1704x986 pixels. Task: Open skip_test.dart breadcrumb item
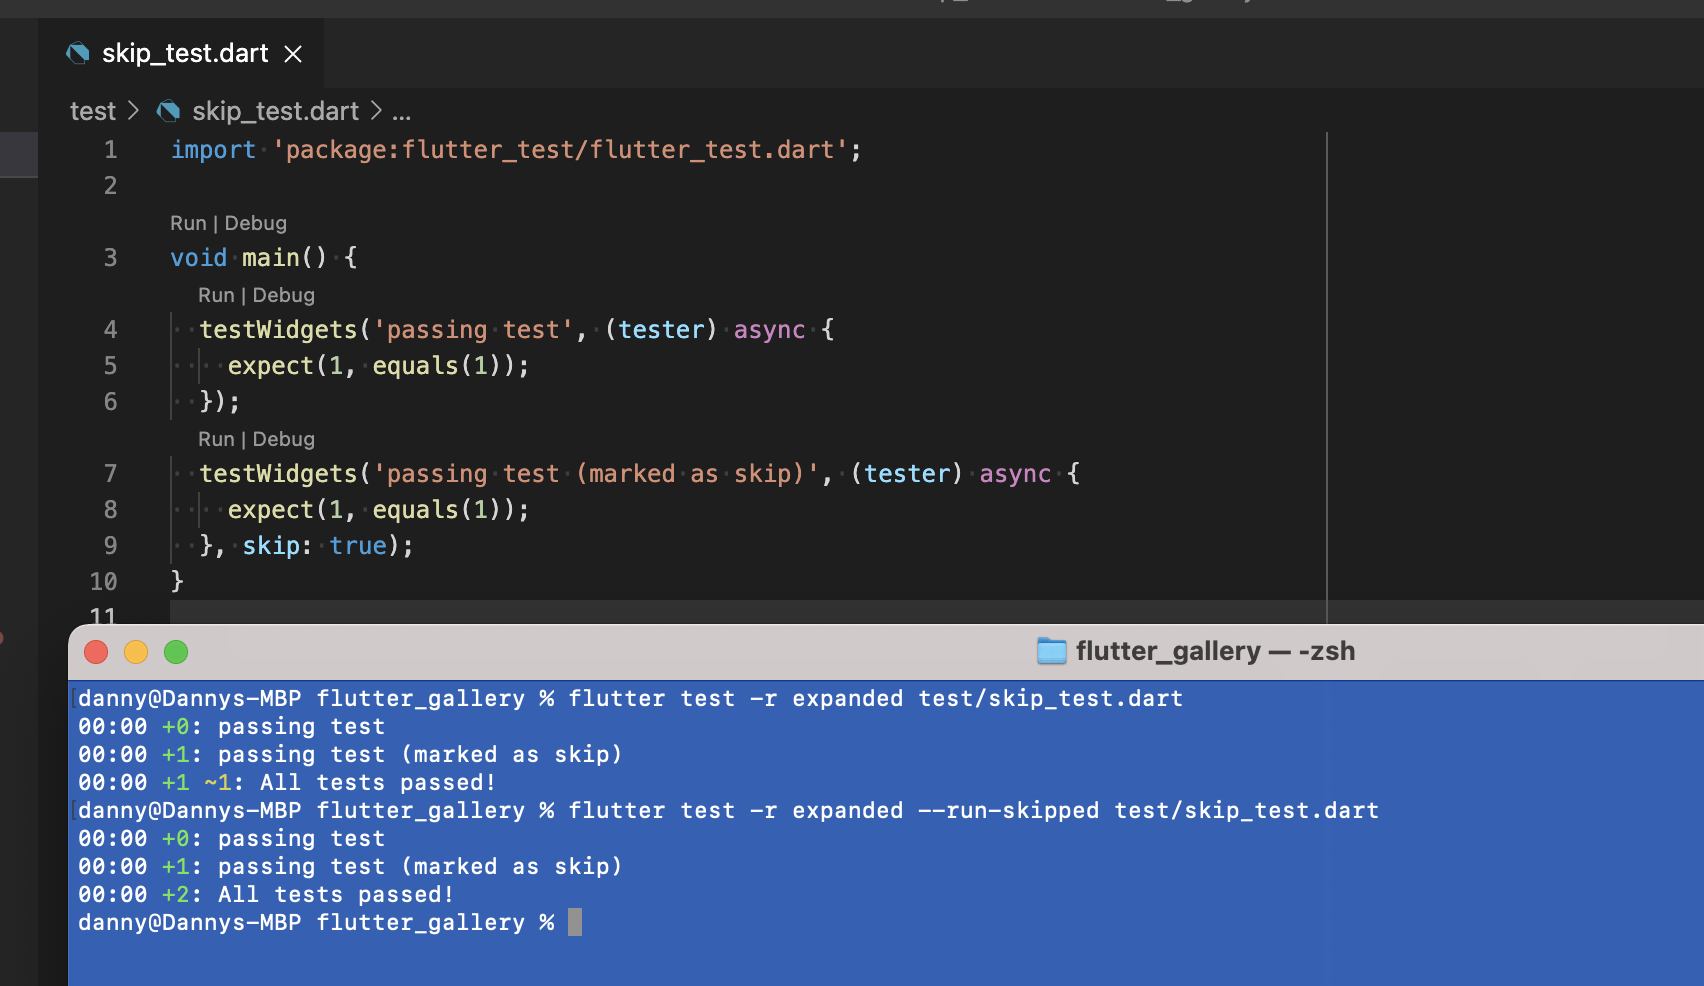click(275, 111)
